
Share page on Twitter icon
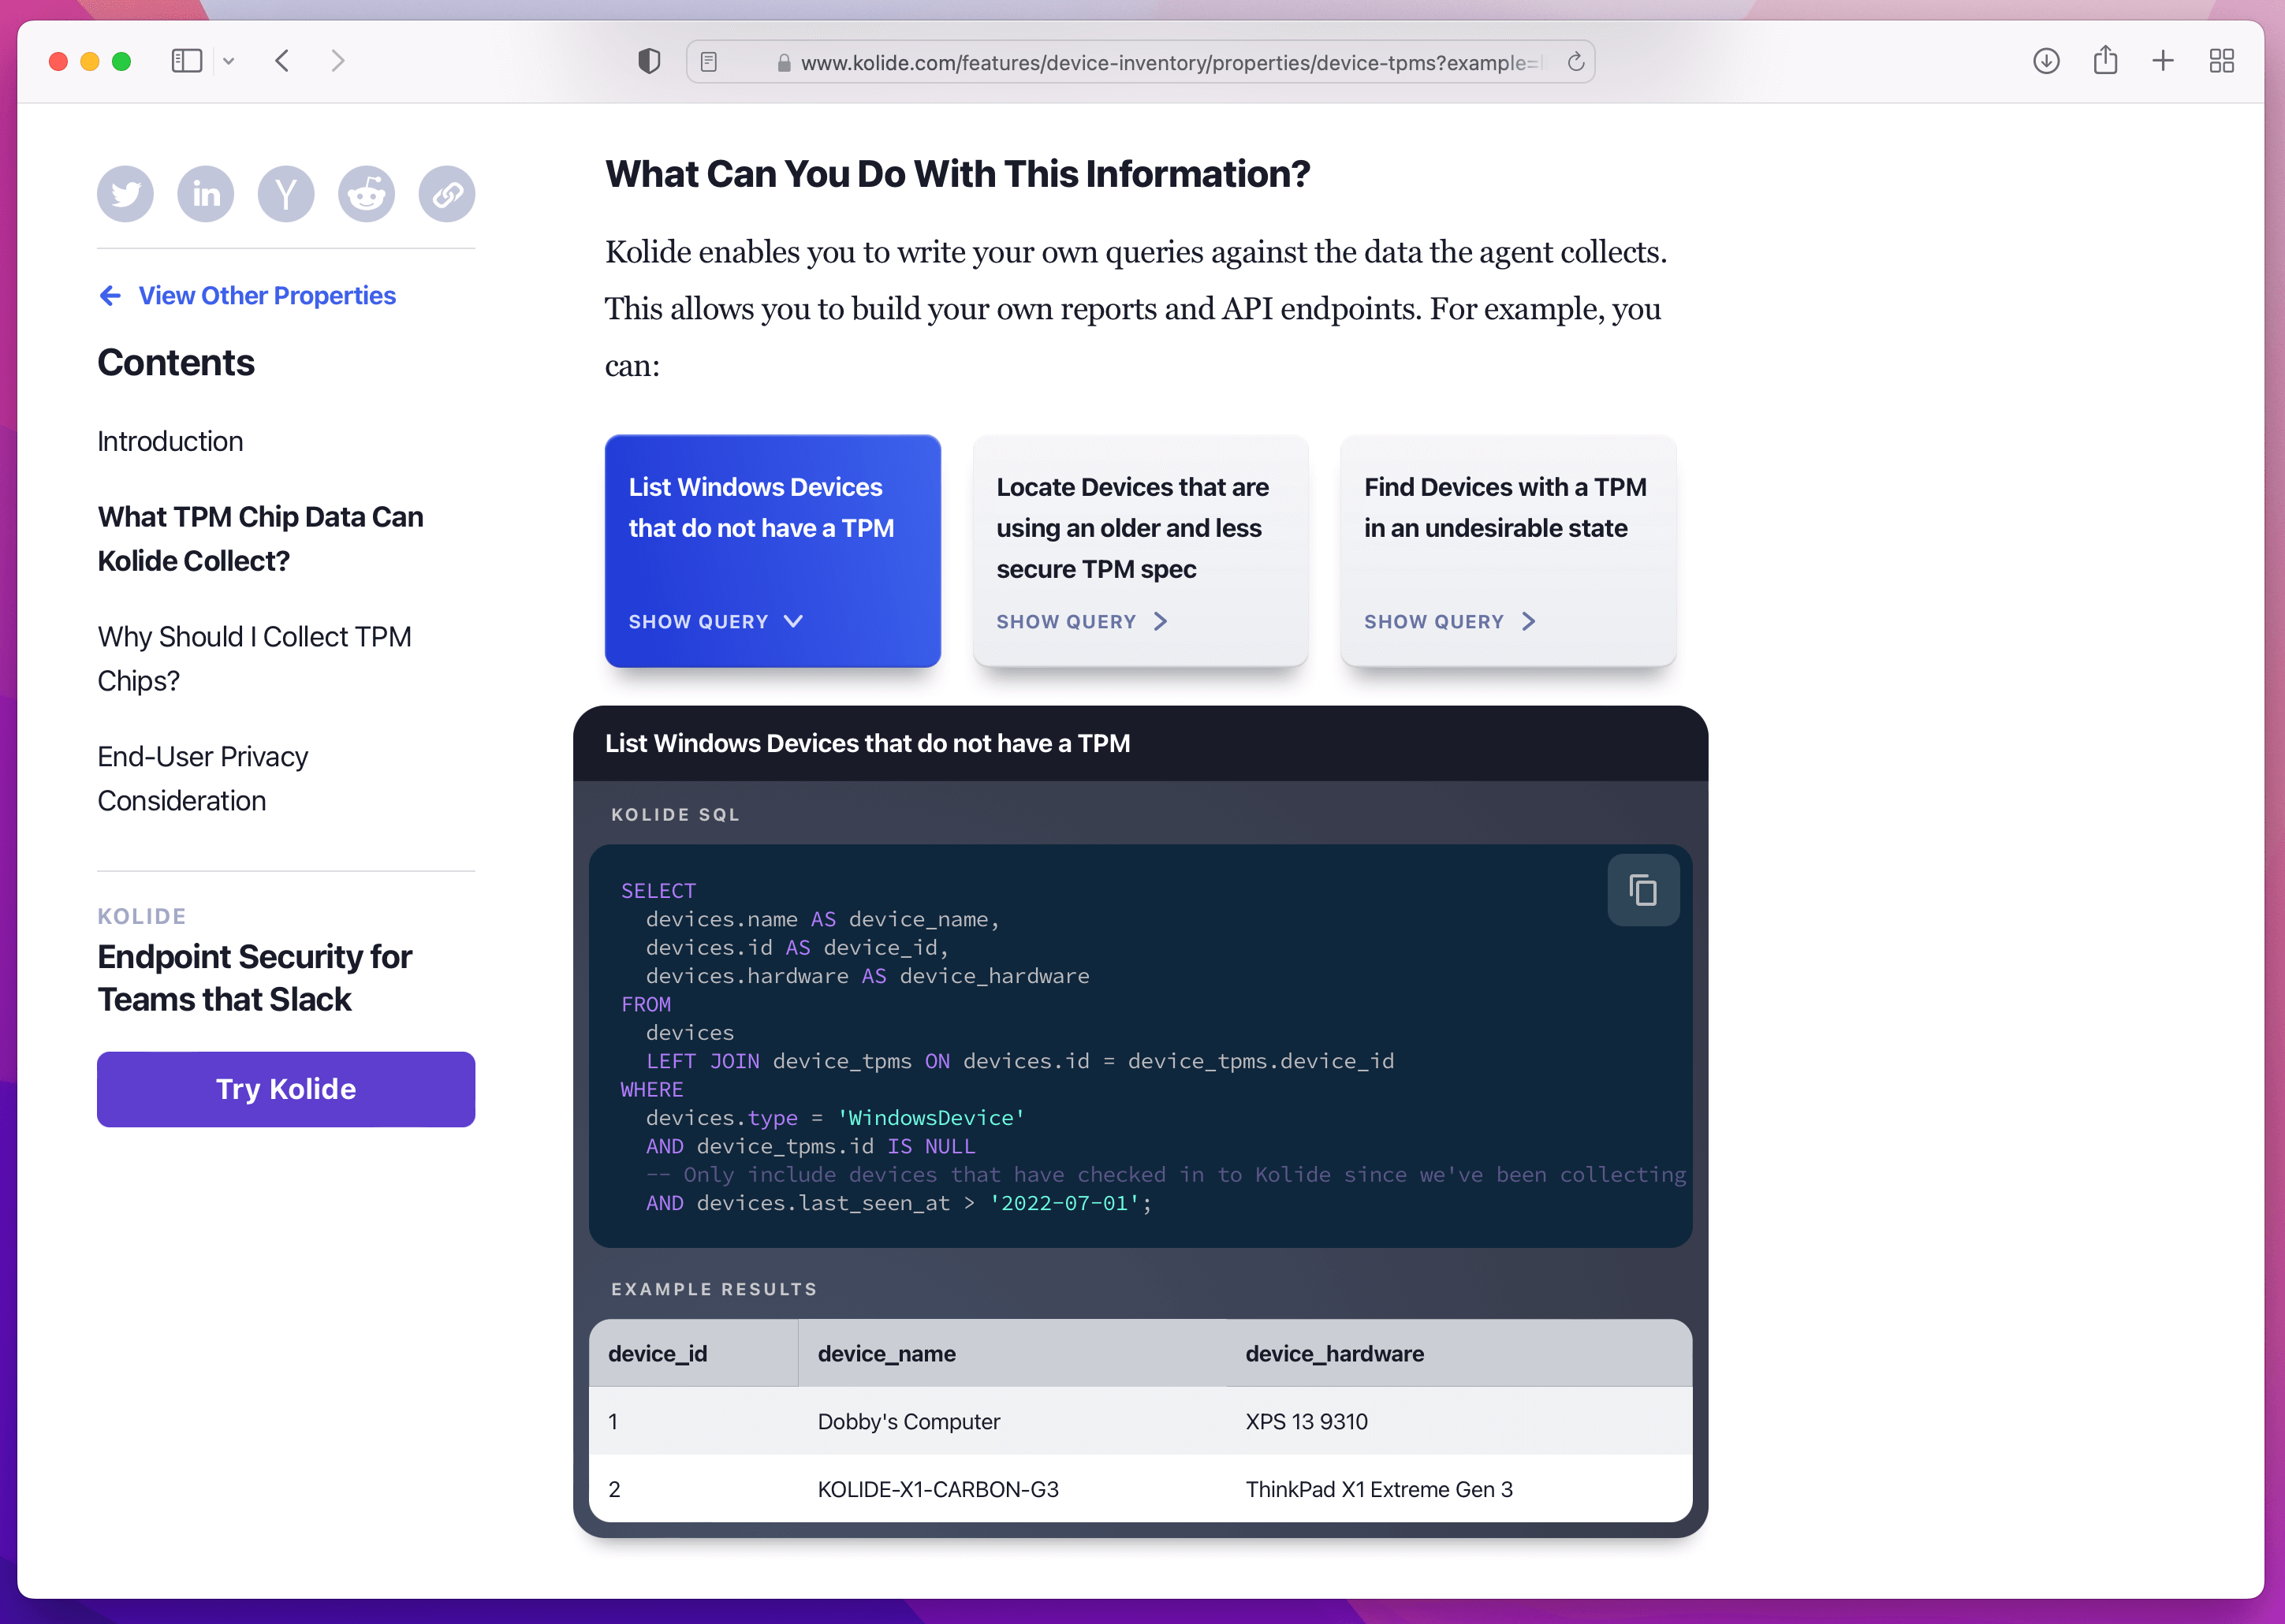pyautogui.click(x=125, y=194)
